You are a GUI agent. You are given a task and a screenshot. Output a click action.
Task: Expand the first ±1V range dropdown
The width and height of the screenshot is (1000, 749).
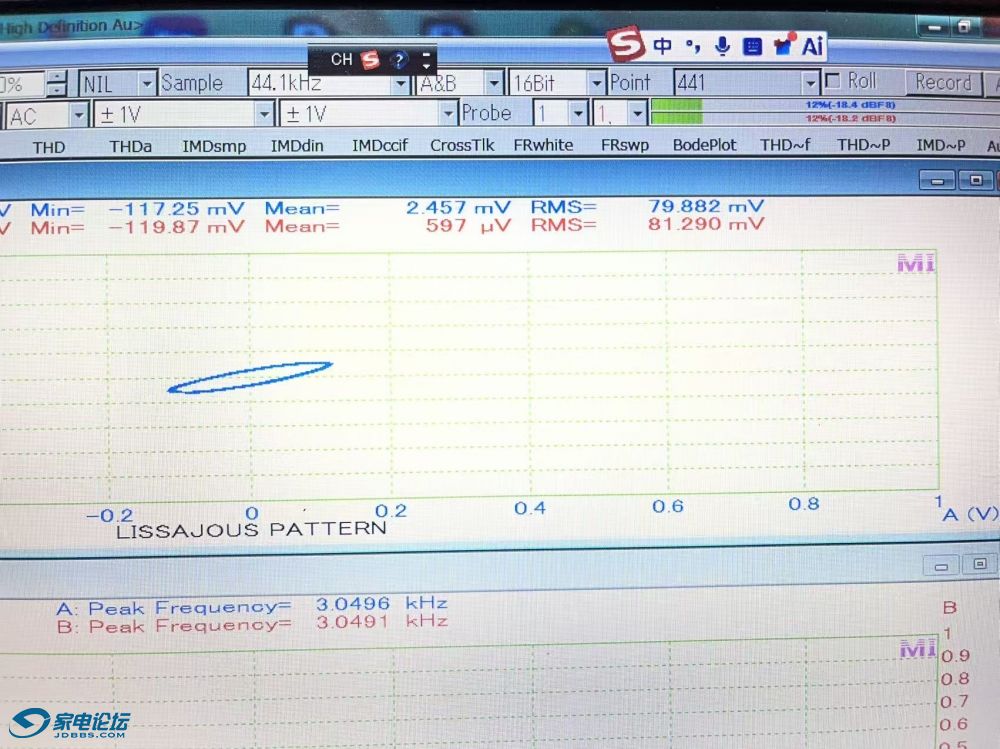coord(264,115)
